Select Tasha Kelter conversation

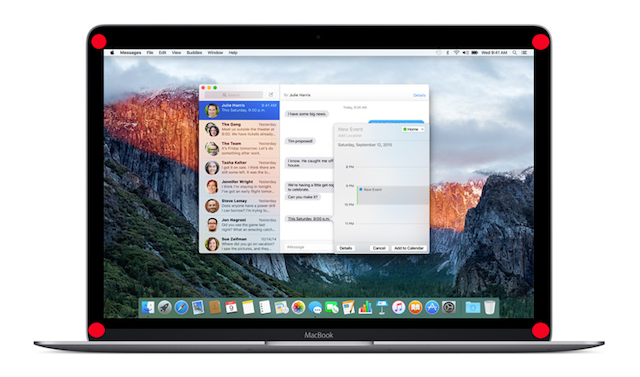tap(240, 168)
